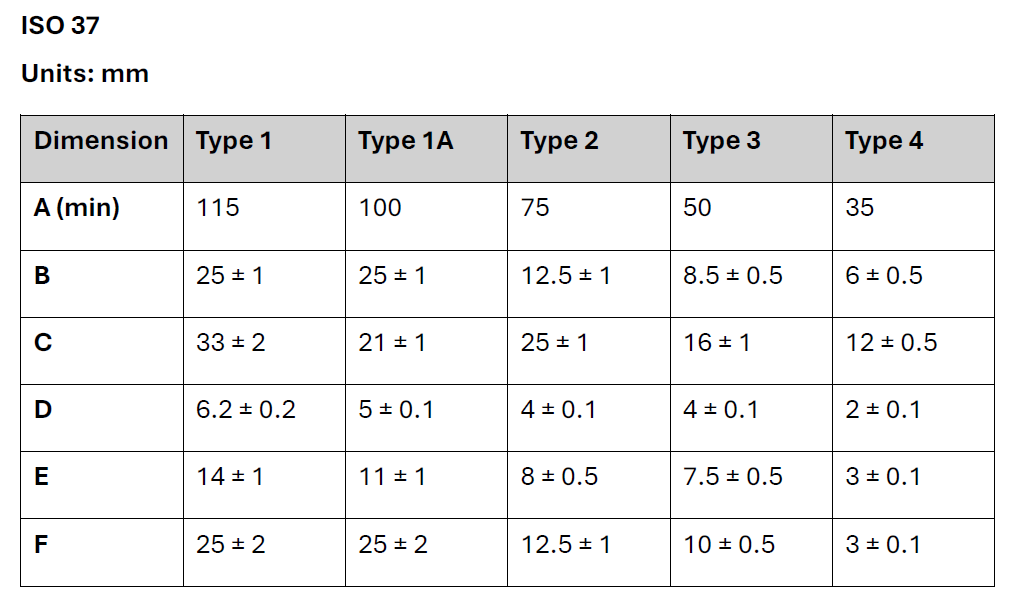The width and height of the screenshot is (1027, 610).
Task: Select the 6.2 ± 0.2 cell
Action: 264,418
